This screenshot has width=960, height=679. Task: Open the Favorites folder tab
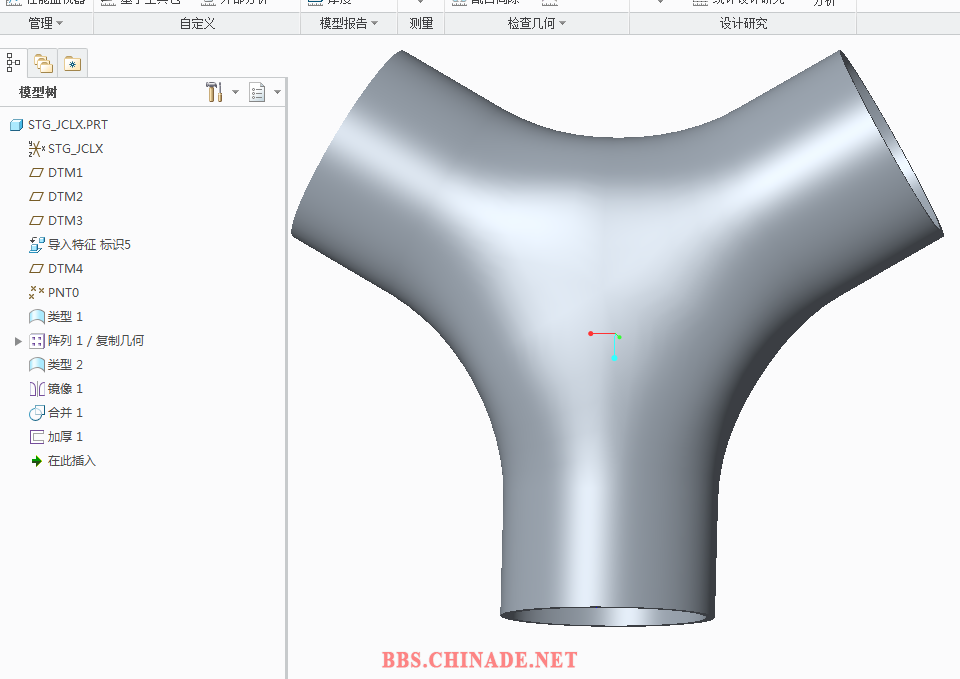pyautogui.click(x=72, y=63)
